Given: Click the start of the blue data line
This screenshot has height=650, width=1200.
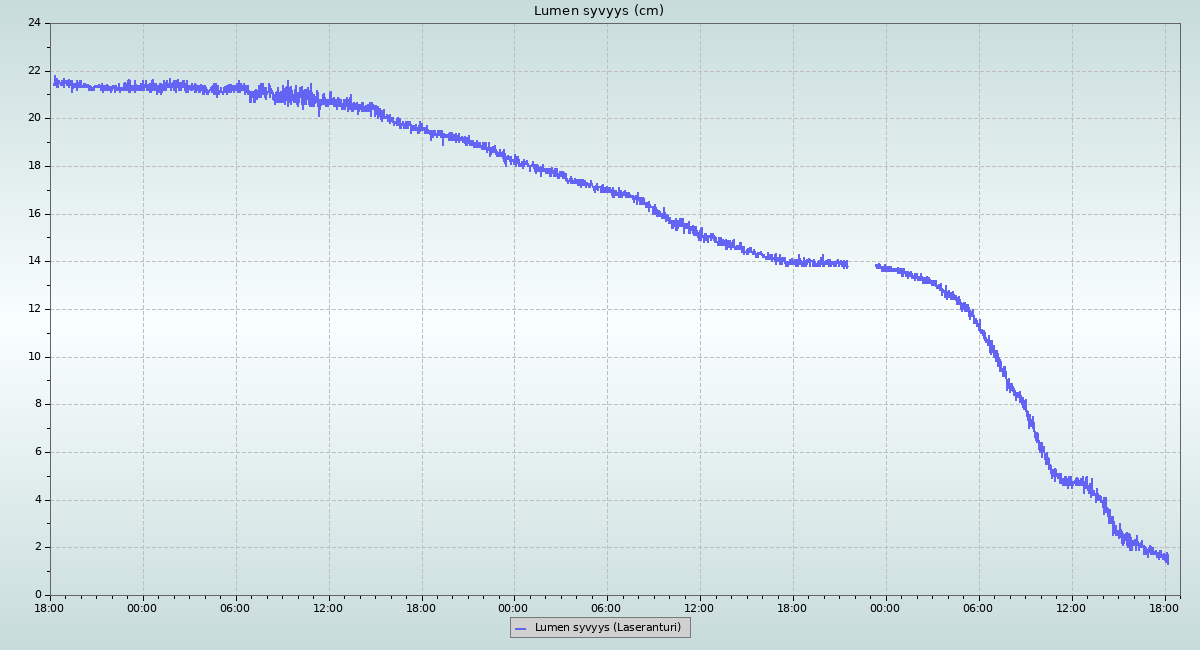Looking at the screenshot, I should [x=55, y=82].
